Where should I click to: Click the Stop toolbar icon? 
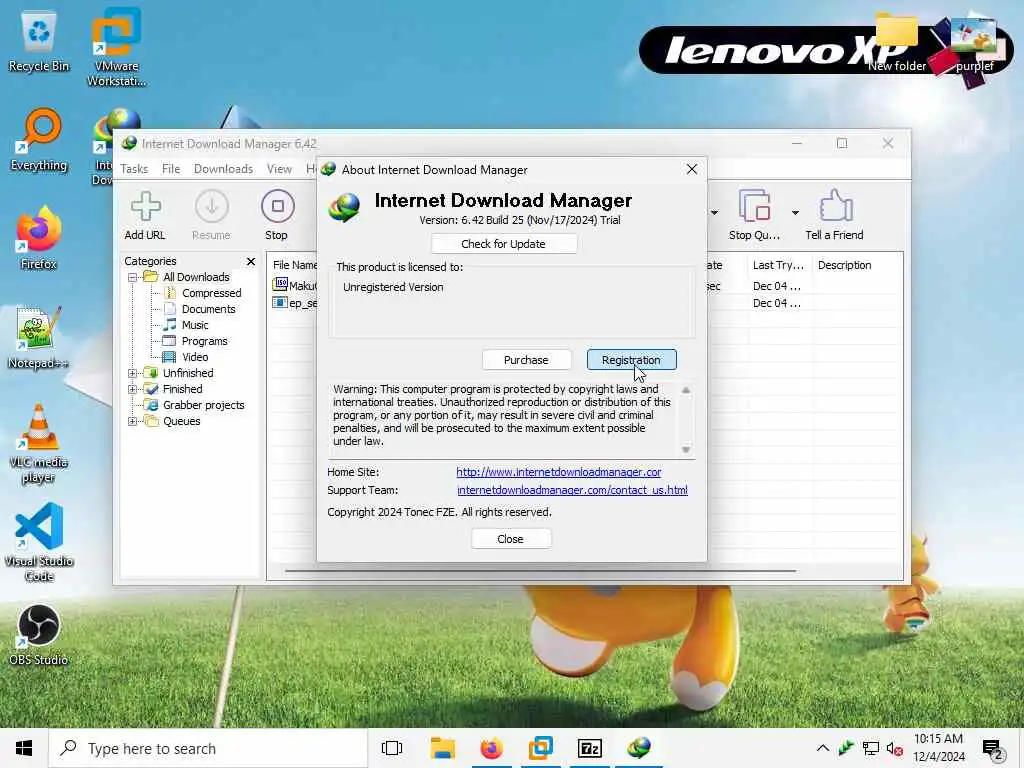point(277,216)
